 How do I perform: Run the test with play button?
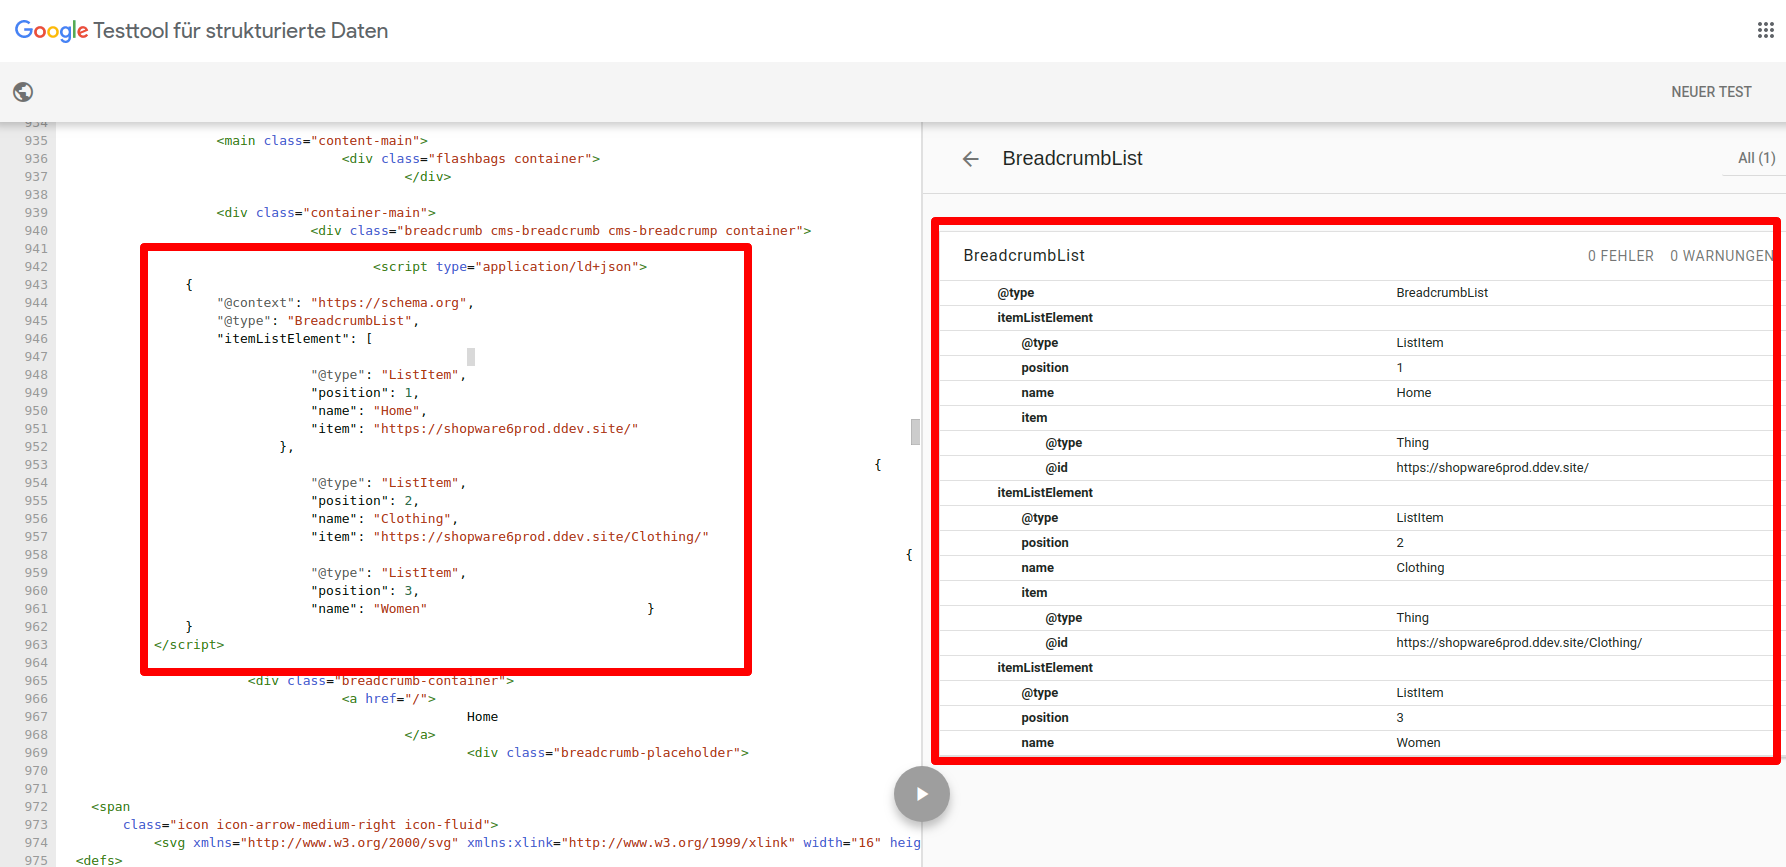921,794
